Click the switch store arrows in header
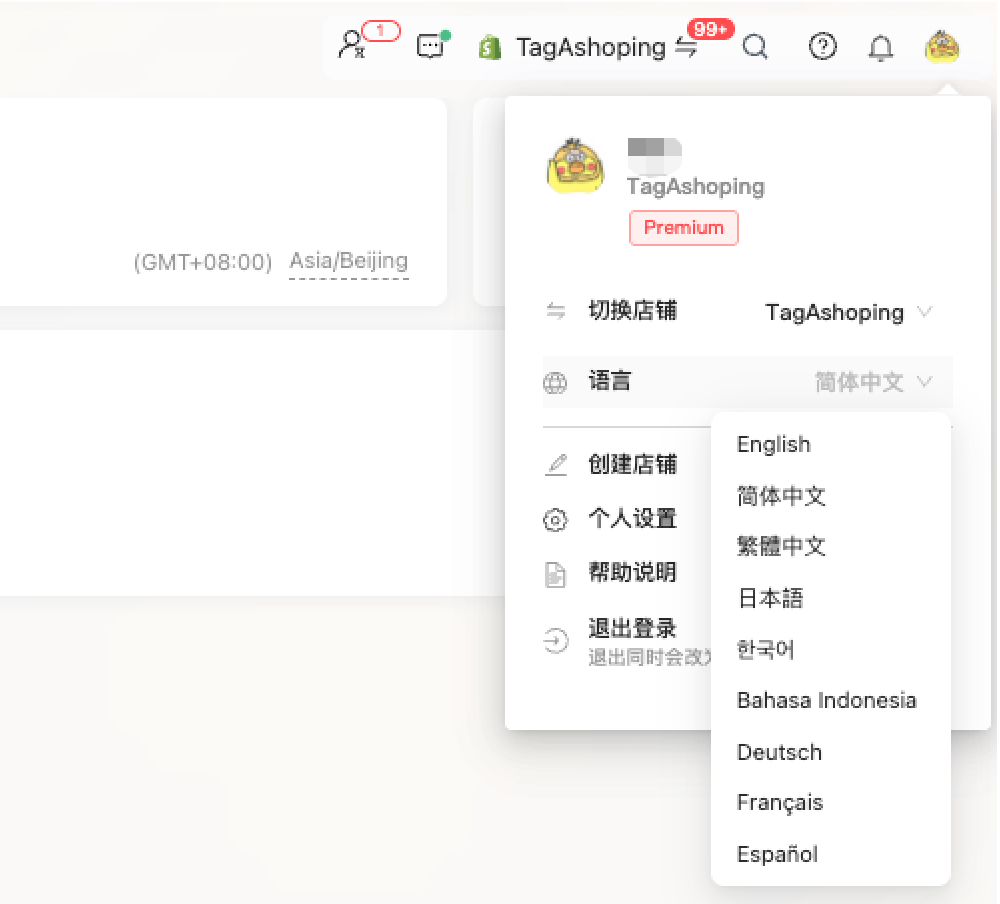Image resolution: width=1000 pixels, height=904 pixels. click(x=686, y=48)
